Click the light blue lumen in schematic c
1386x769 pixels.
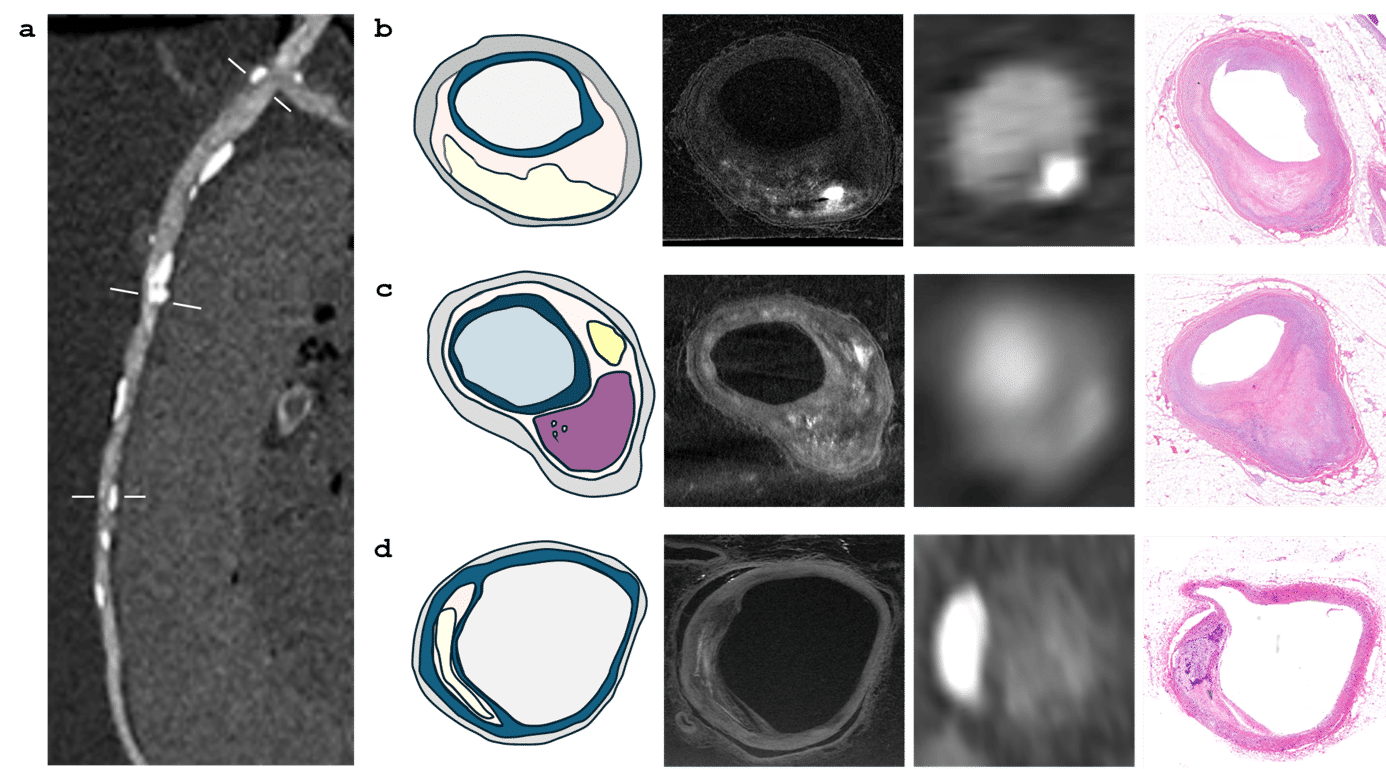click(x=516, y=355)
